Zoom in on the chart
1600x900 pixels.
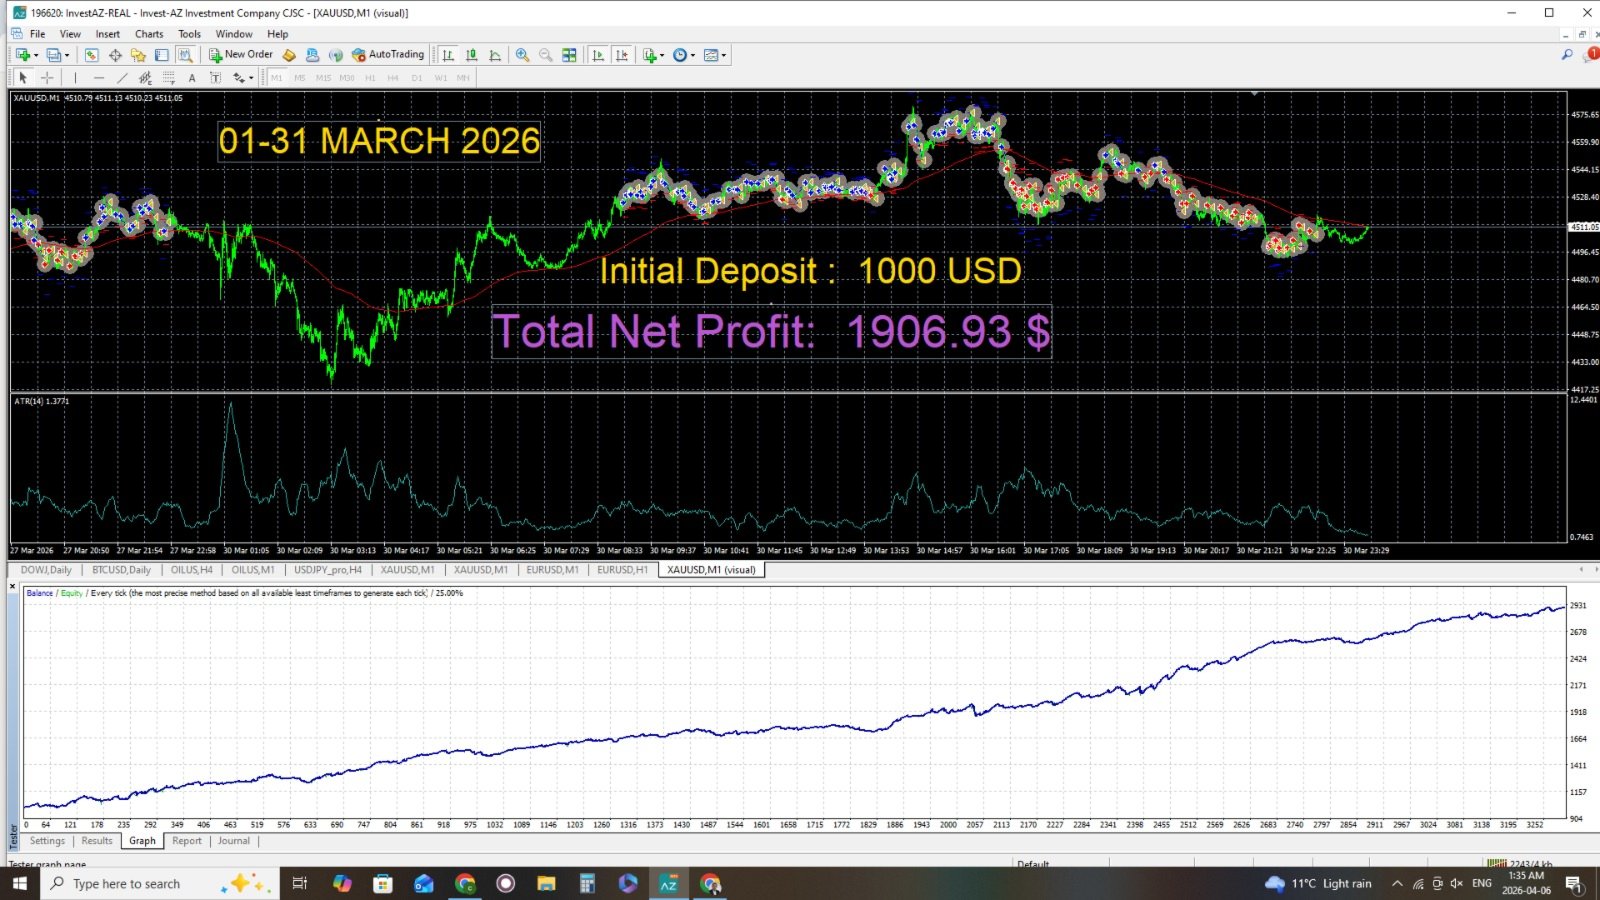pos(522,55)
